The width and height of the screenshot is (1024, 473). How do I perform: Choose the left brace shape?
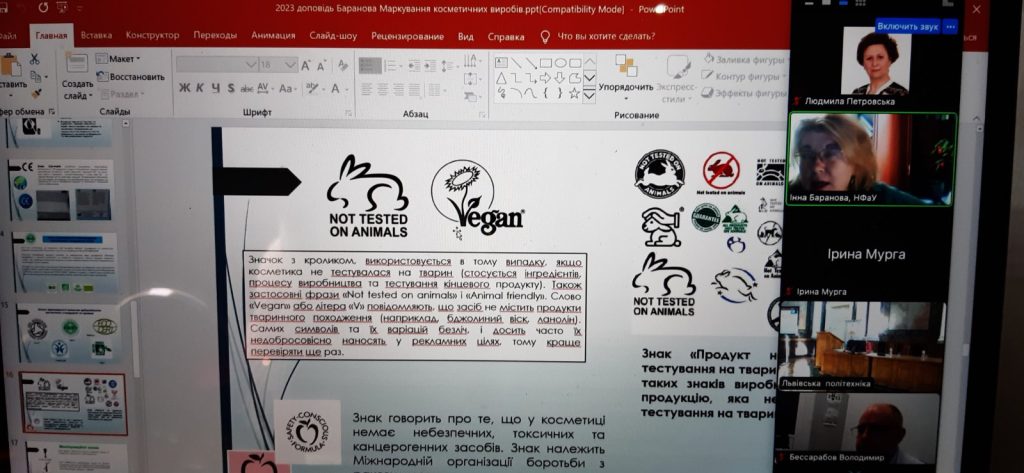(545, 93)
